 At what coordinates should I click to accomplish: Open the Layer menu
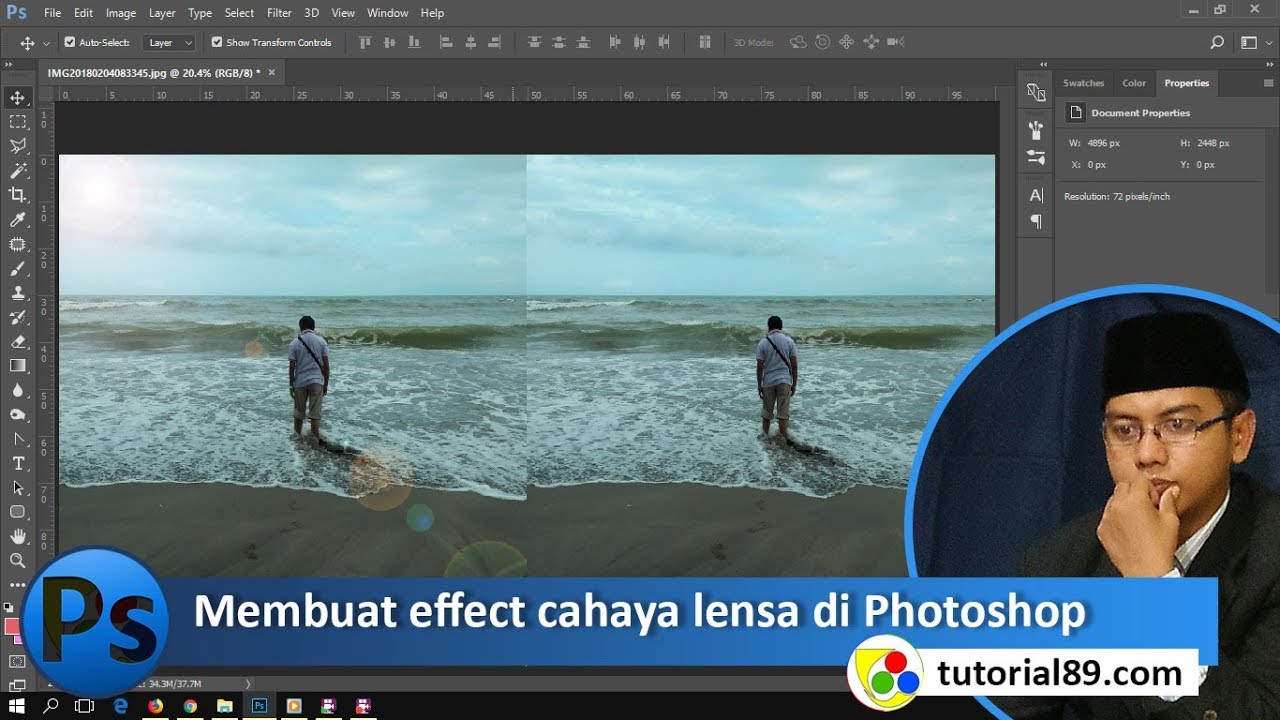162,13
